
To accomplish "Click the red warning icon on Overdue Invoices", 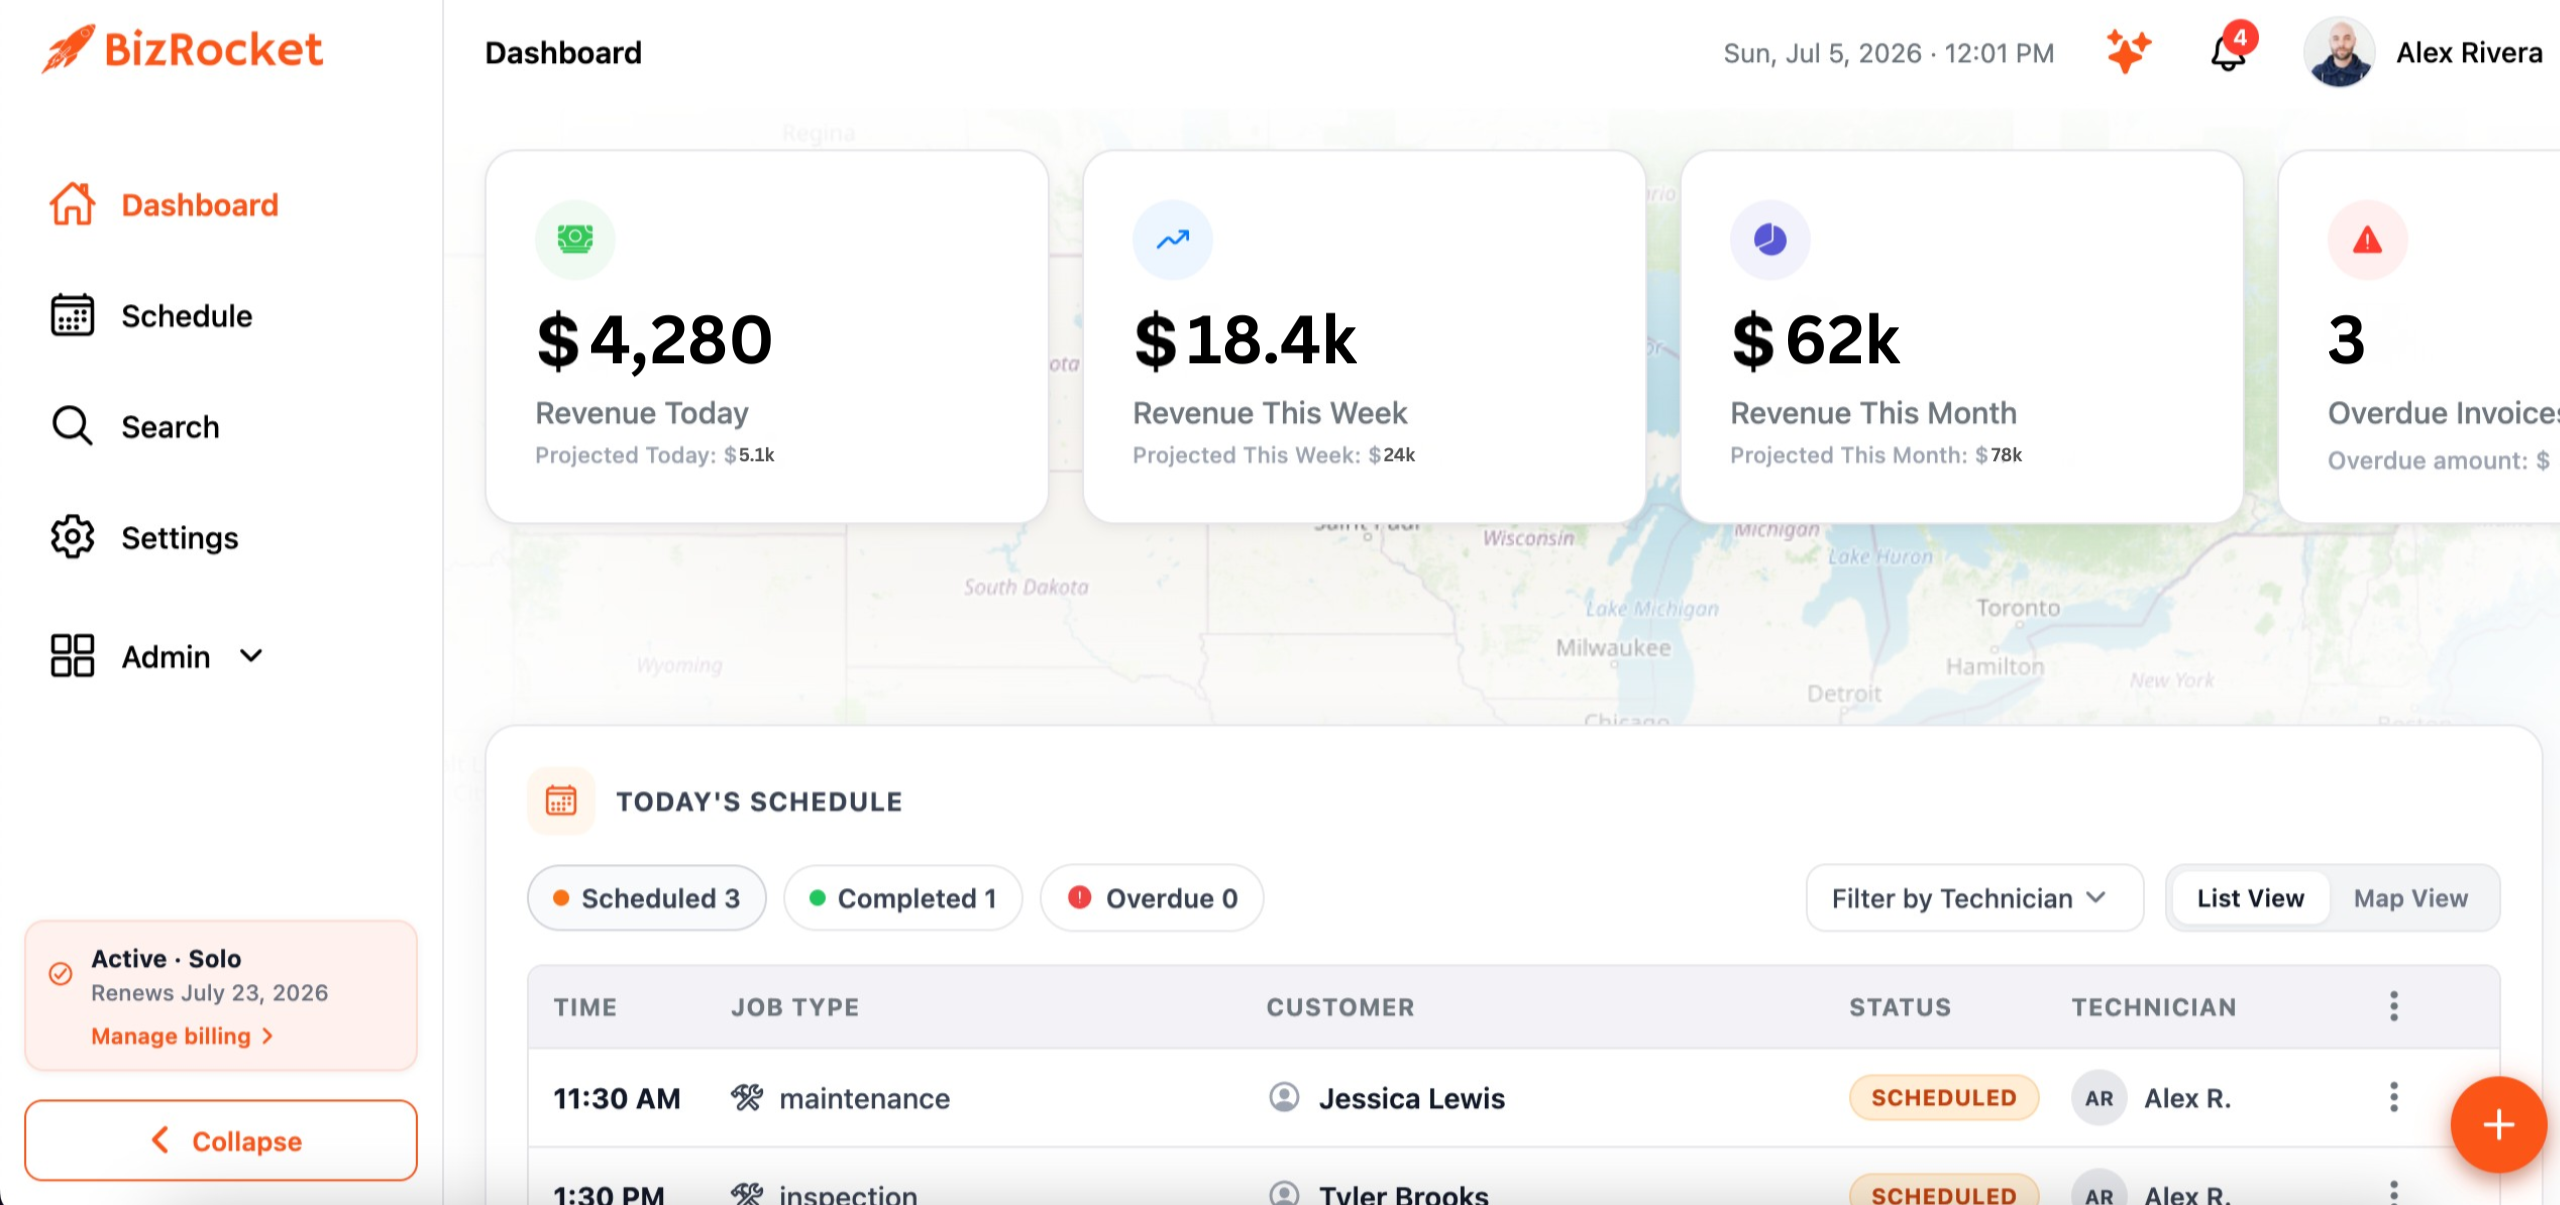I will tap(2367, 239).
